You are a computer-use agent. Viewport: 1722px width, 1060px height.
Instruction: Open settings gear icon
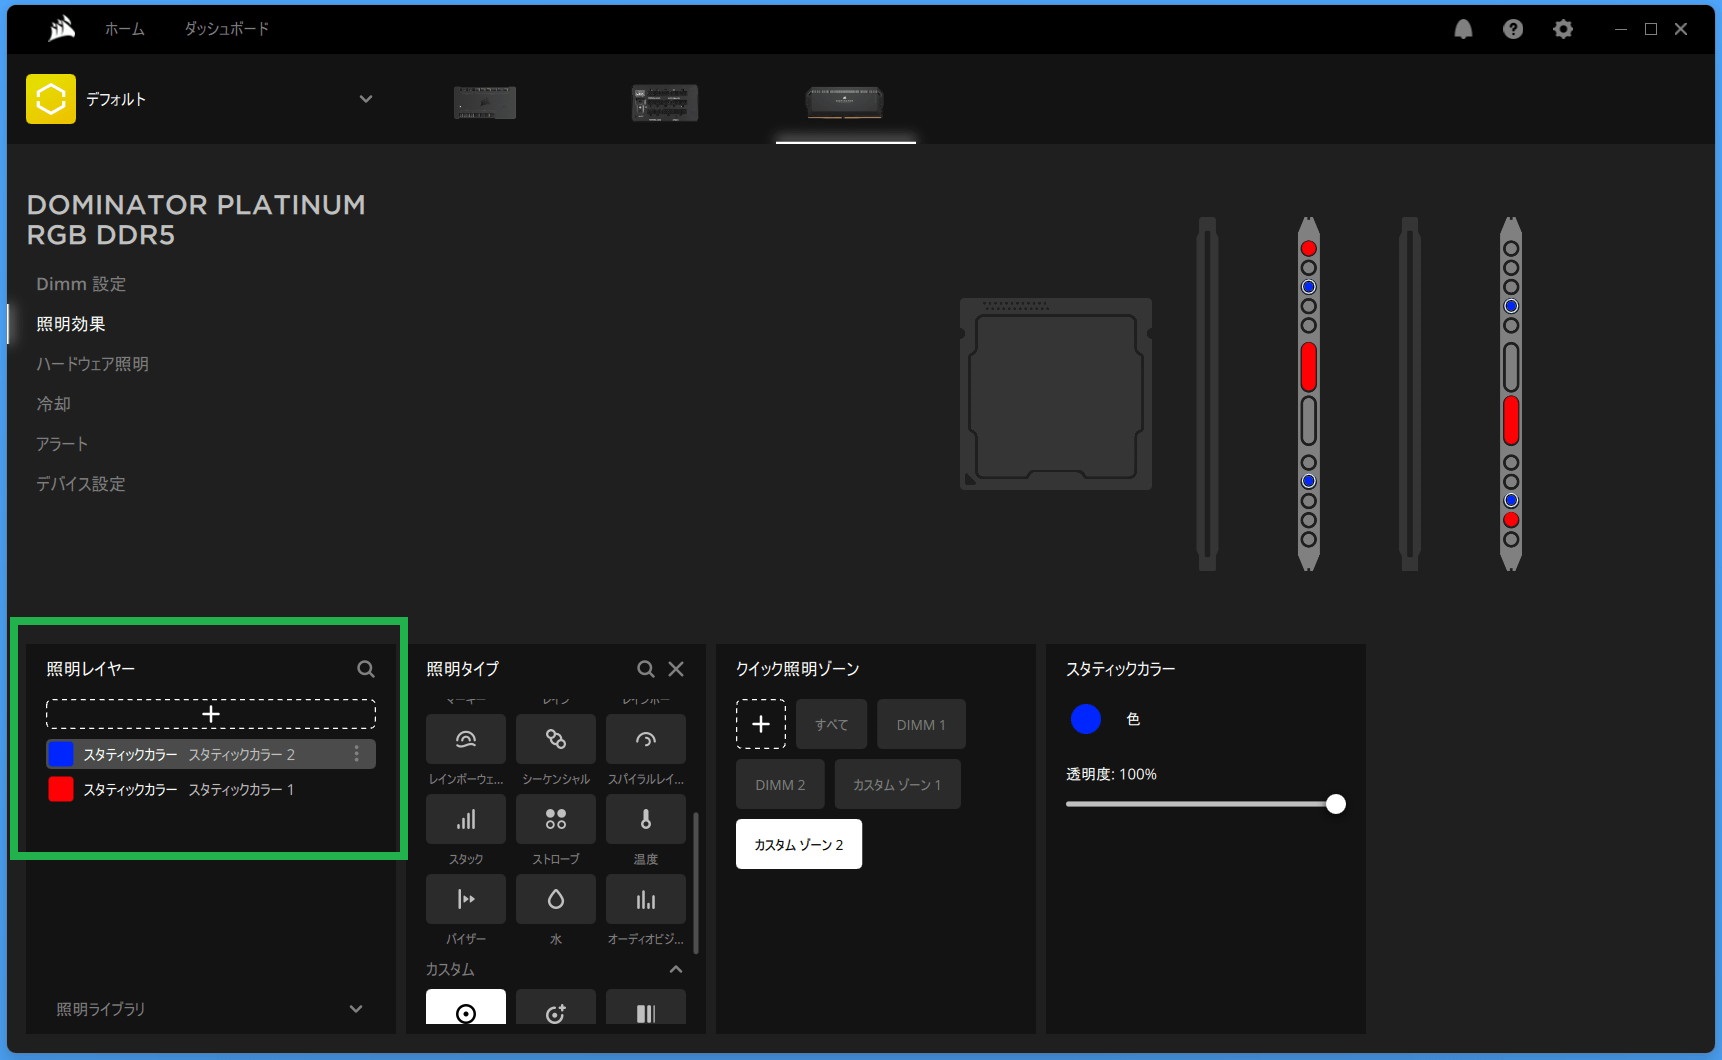[x=1563, y=29]
